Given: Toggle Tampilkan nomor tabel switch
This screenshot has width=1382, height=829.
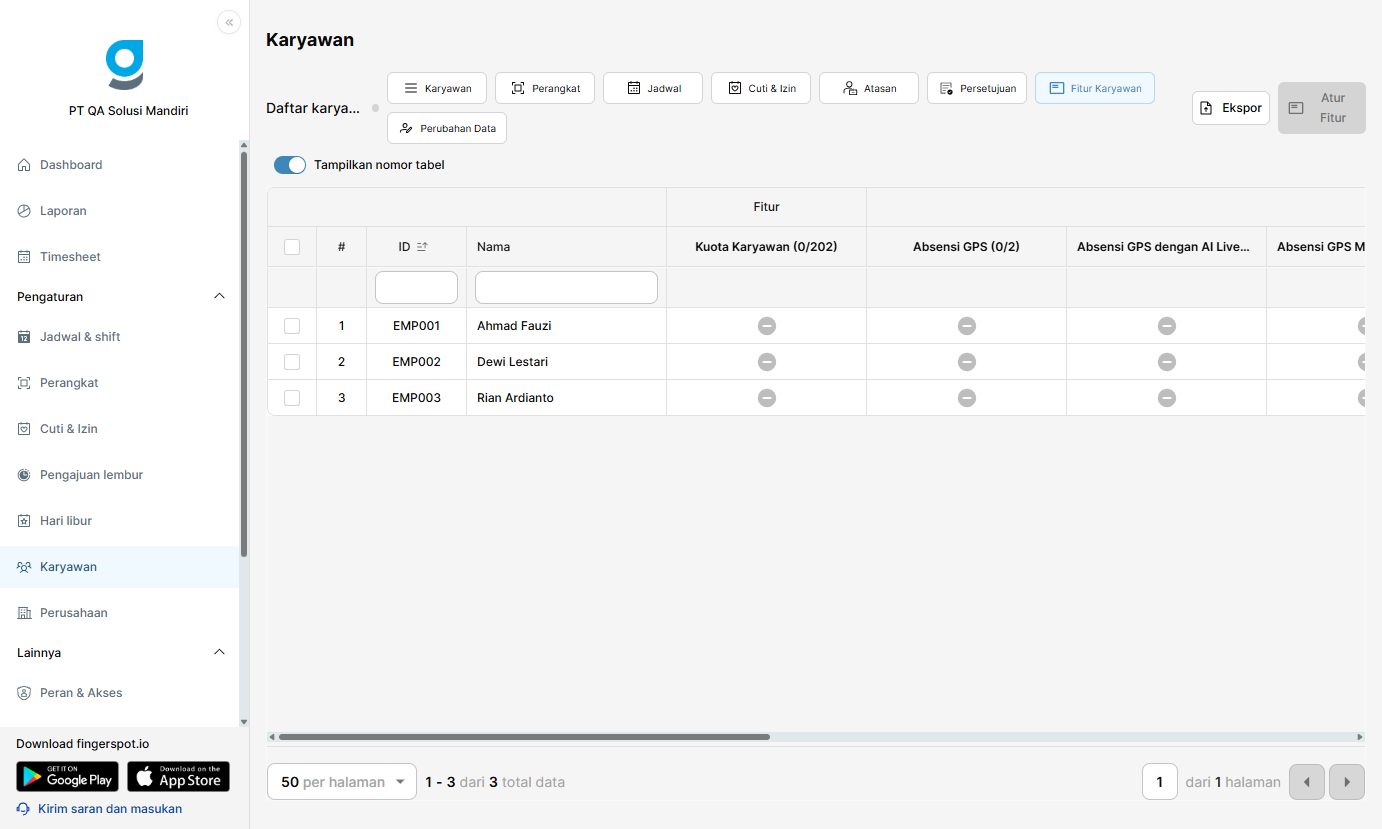Looking at the screenshot, I should [290, 165].
